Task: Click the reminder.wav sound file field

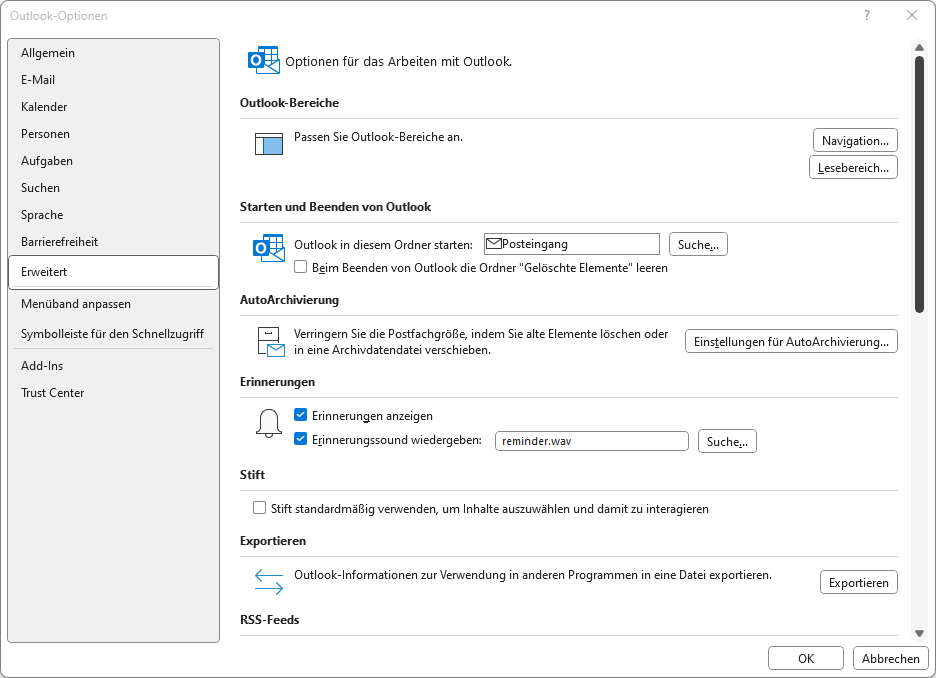Action: (592, 441)
